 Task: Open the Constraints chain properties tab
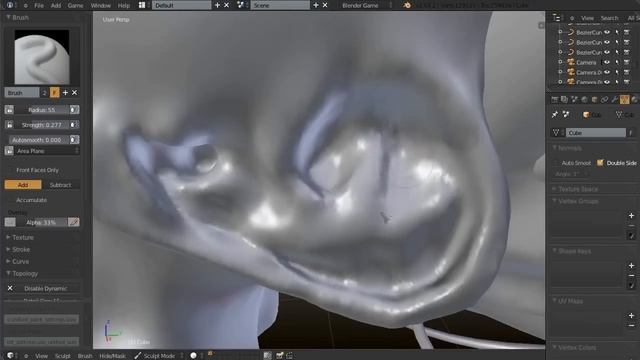point(604,99)
